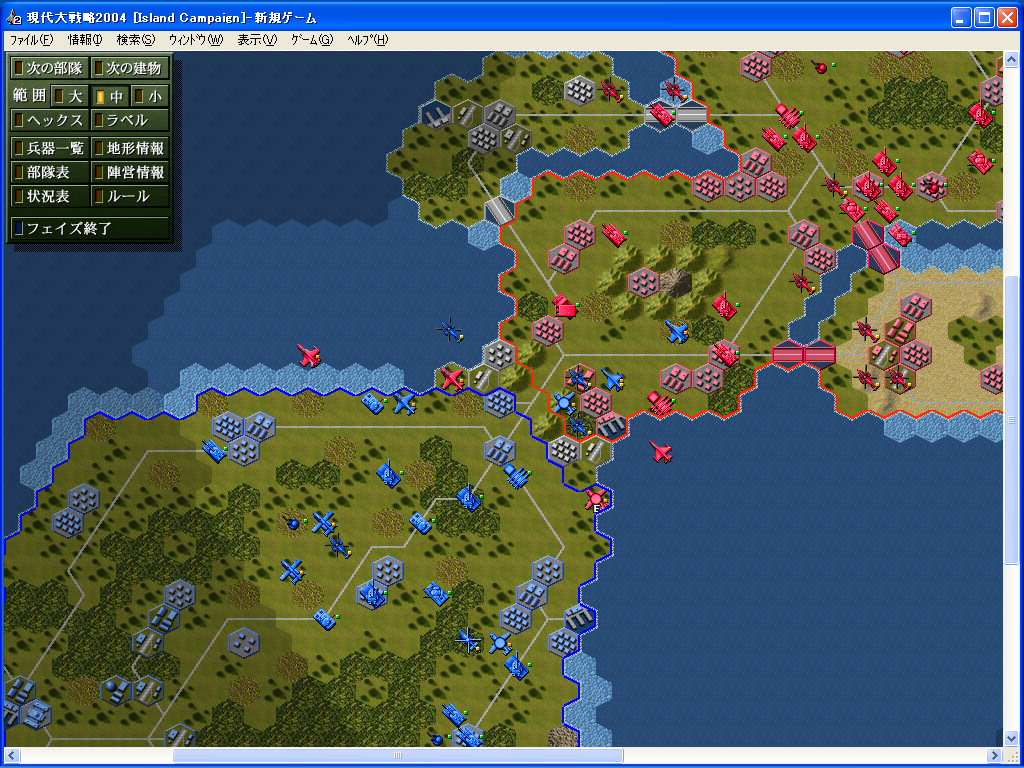This screenshot has height=768, width=1024.
Task: Select red helicopter on shallows above the gray bridge
Action: pos(673,89)
